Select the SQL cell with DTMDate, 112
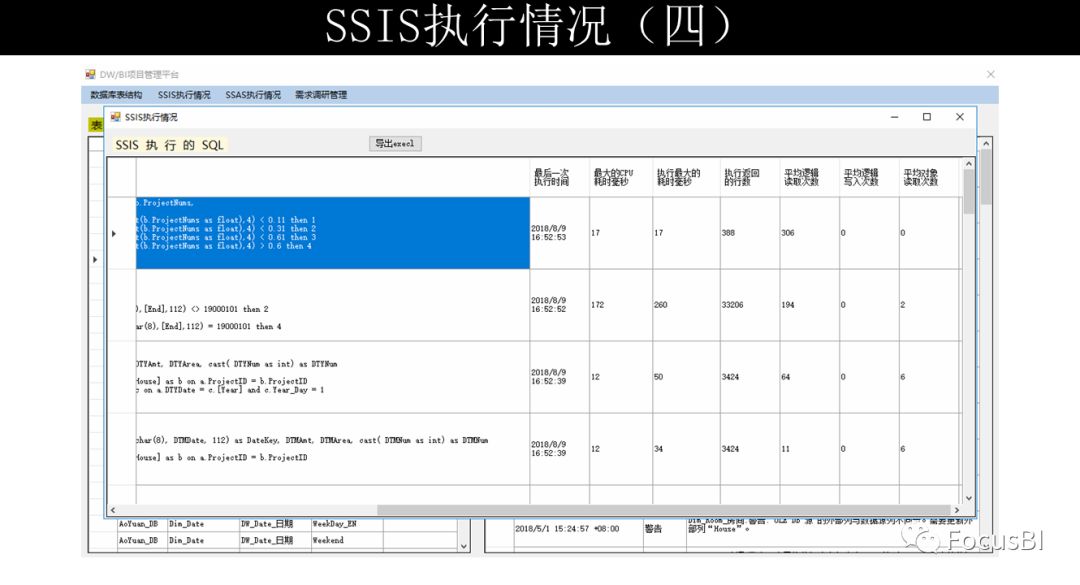 [x=333, y=449]
